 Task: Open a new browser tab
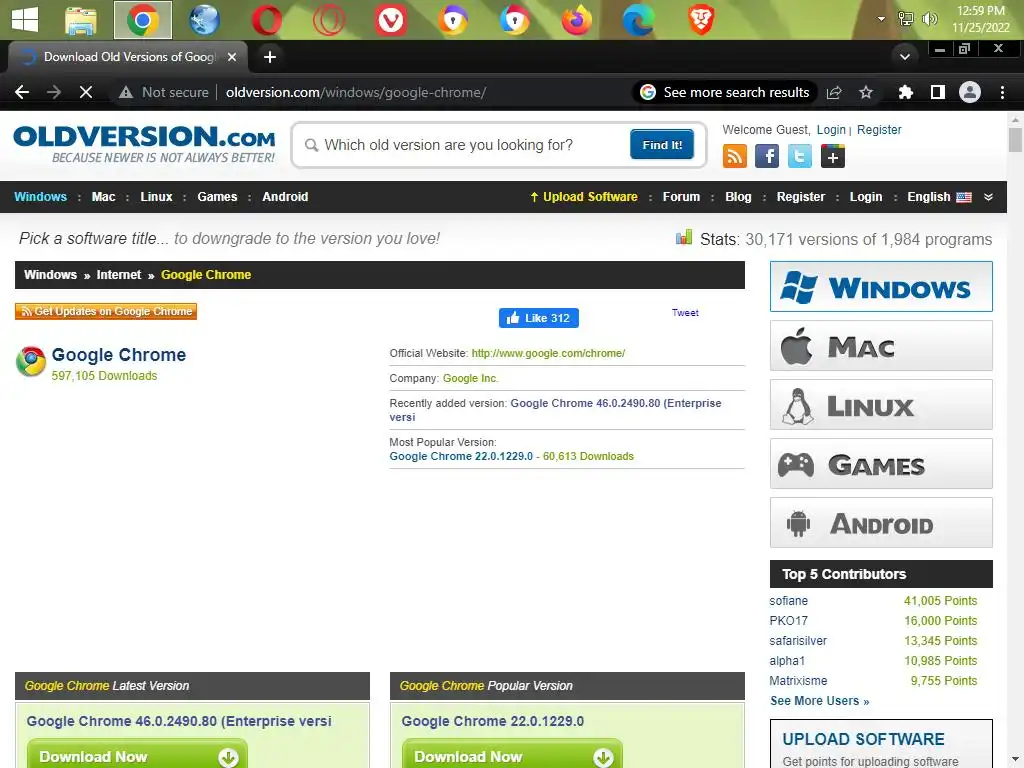(270, 57)
